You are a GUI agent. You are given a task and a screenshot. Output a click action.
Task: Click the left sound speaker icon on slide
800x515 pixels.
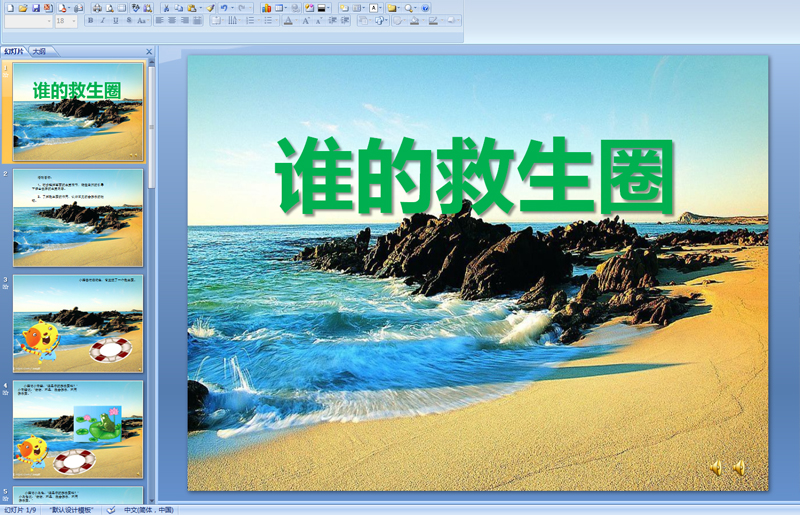pos(716,468)
